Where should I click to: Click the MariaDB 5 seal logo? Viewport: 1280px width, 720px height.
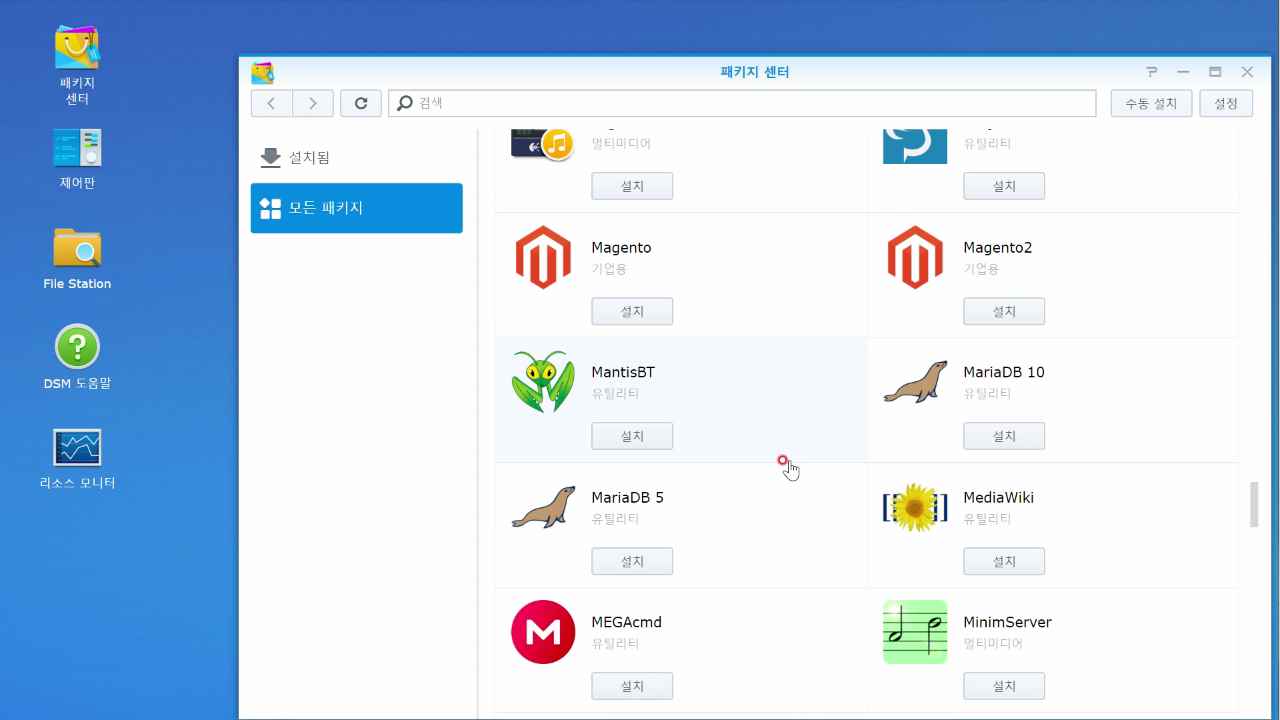point(543,507)
